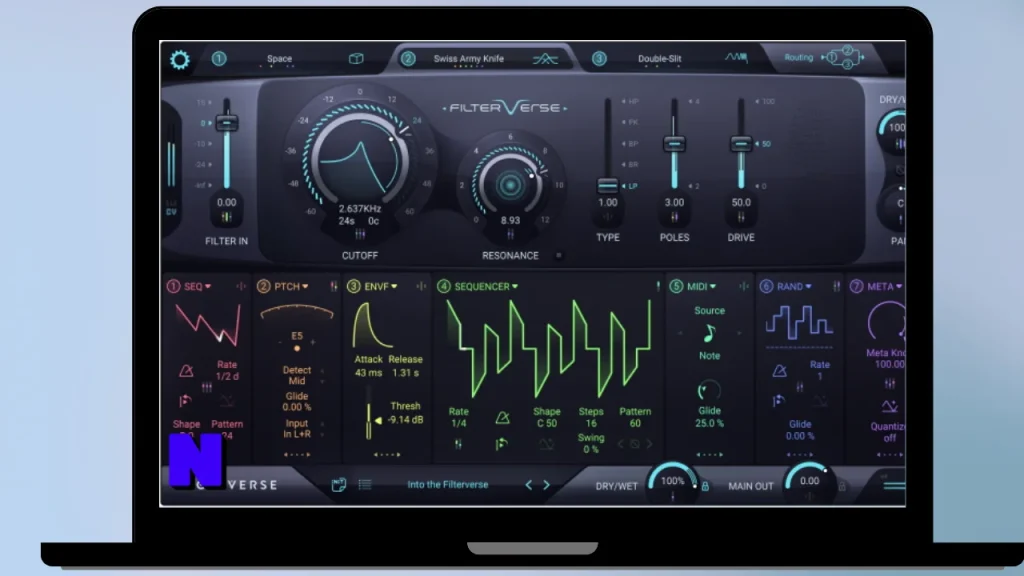Open settings with the gear icon

[180, 59]
